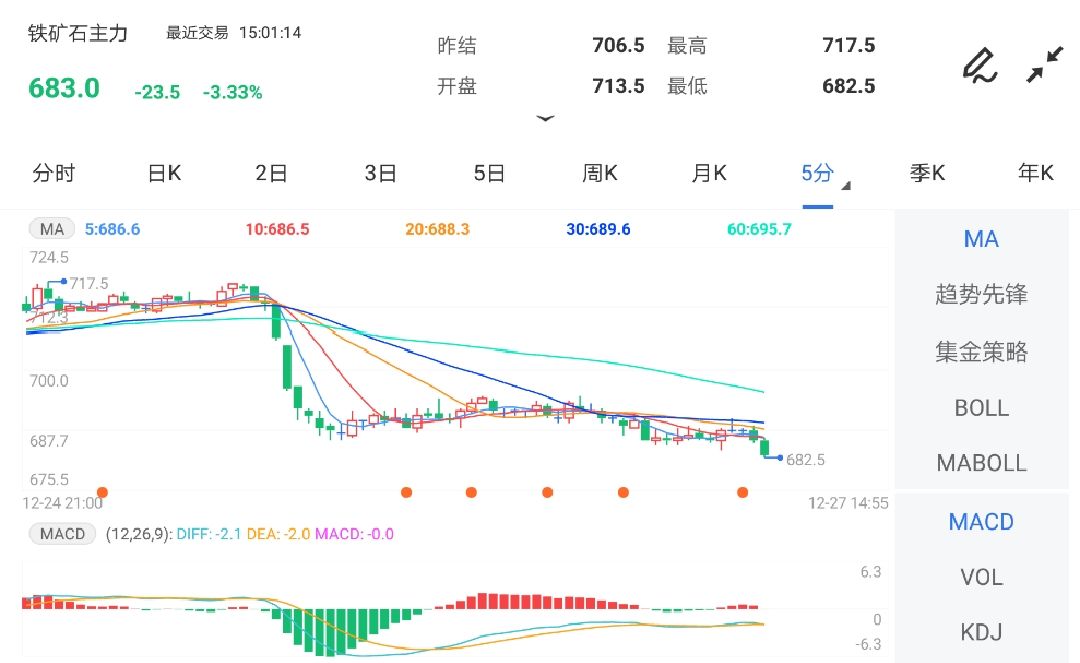The width and height of the screenshot is (1080, 663).
Task: Choose 趋势先锋 indicator in sidebar
Action: coord(981,295)
